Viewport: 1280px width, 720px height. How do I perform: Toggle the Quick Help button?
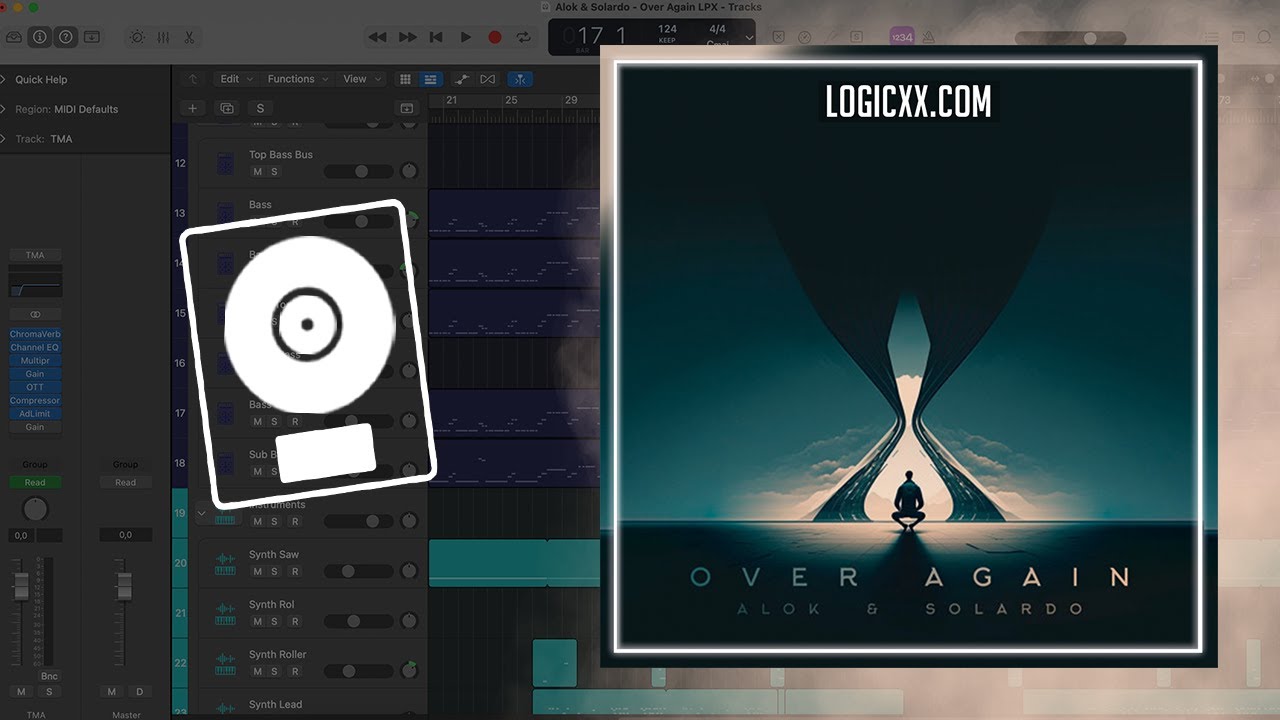tap(66, 37)
